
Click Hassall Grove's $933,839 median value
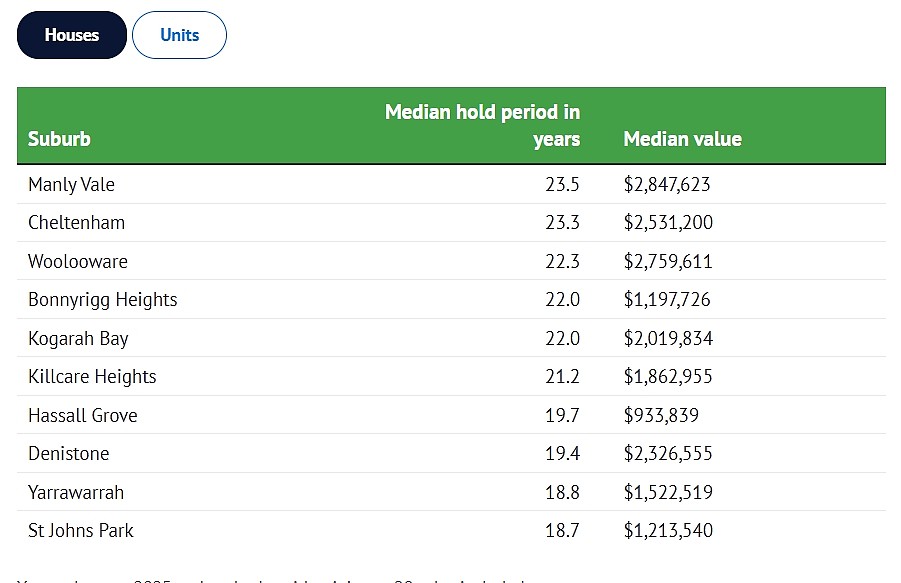(661, 415)
